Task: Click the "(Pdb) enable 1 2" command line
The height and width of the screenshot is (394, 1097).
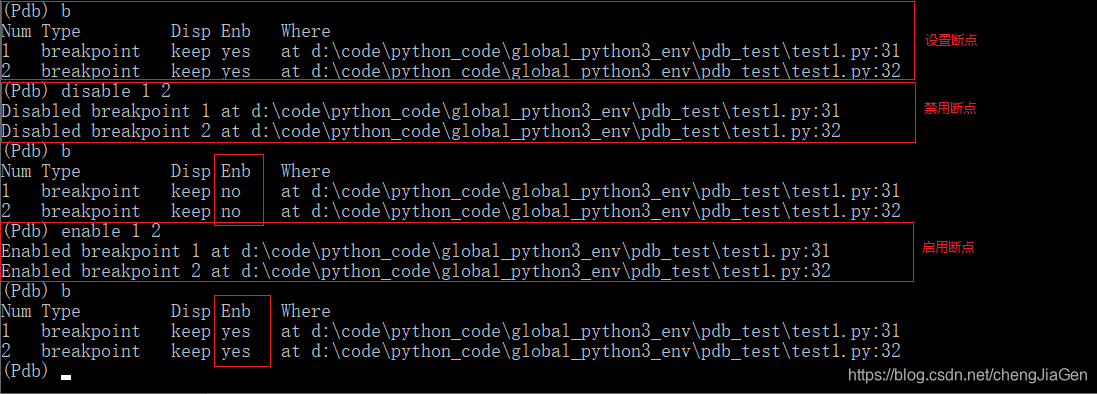Action: pyautogui.click(x=82, y=232)
